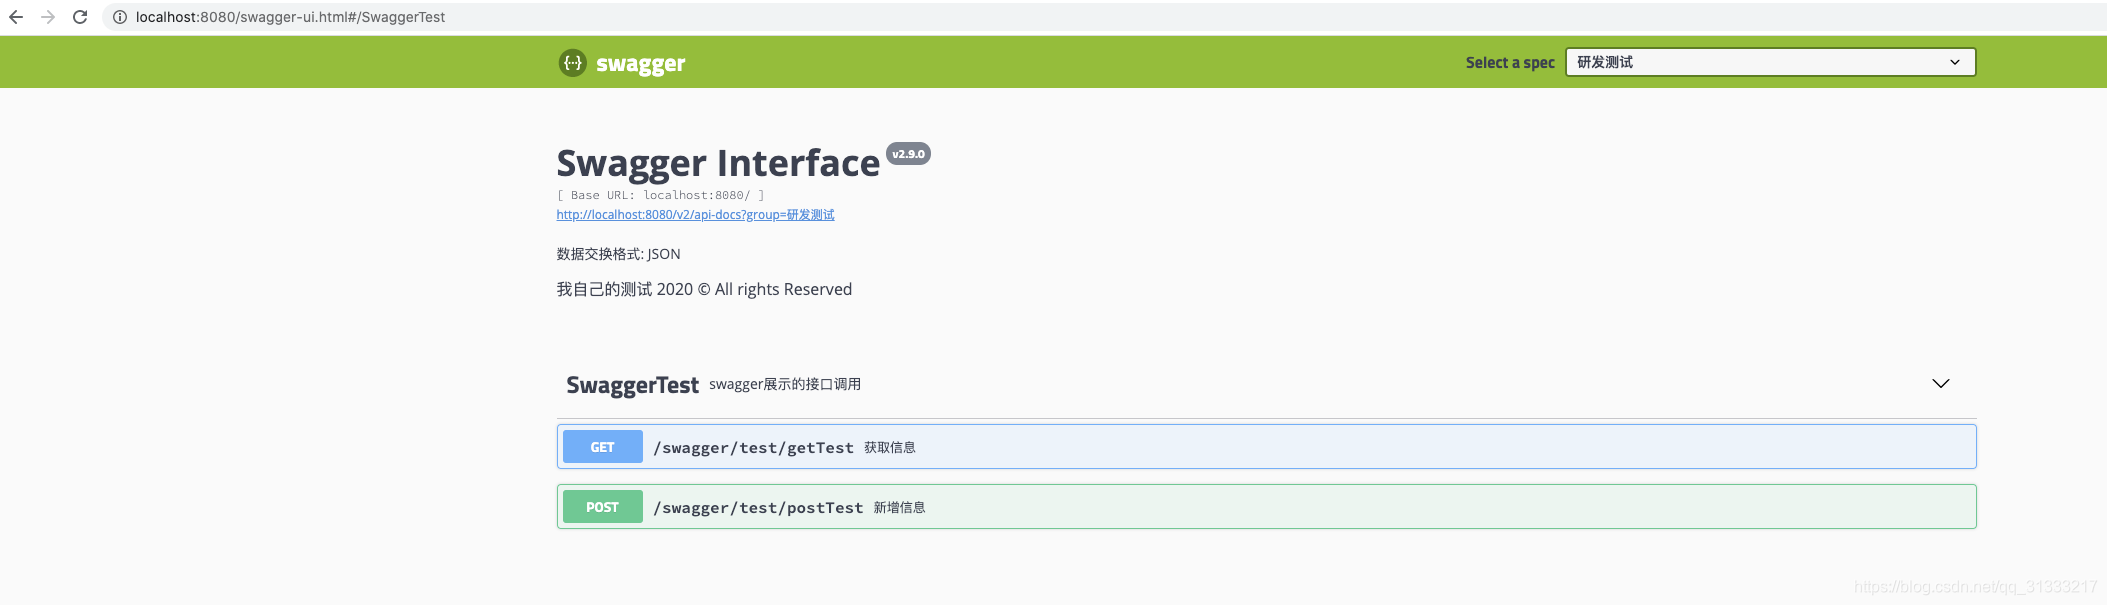This screenshot has height=605, width=2107.
Task: Go back with the browser back arrow
Action: [16, 17]
